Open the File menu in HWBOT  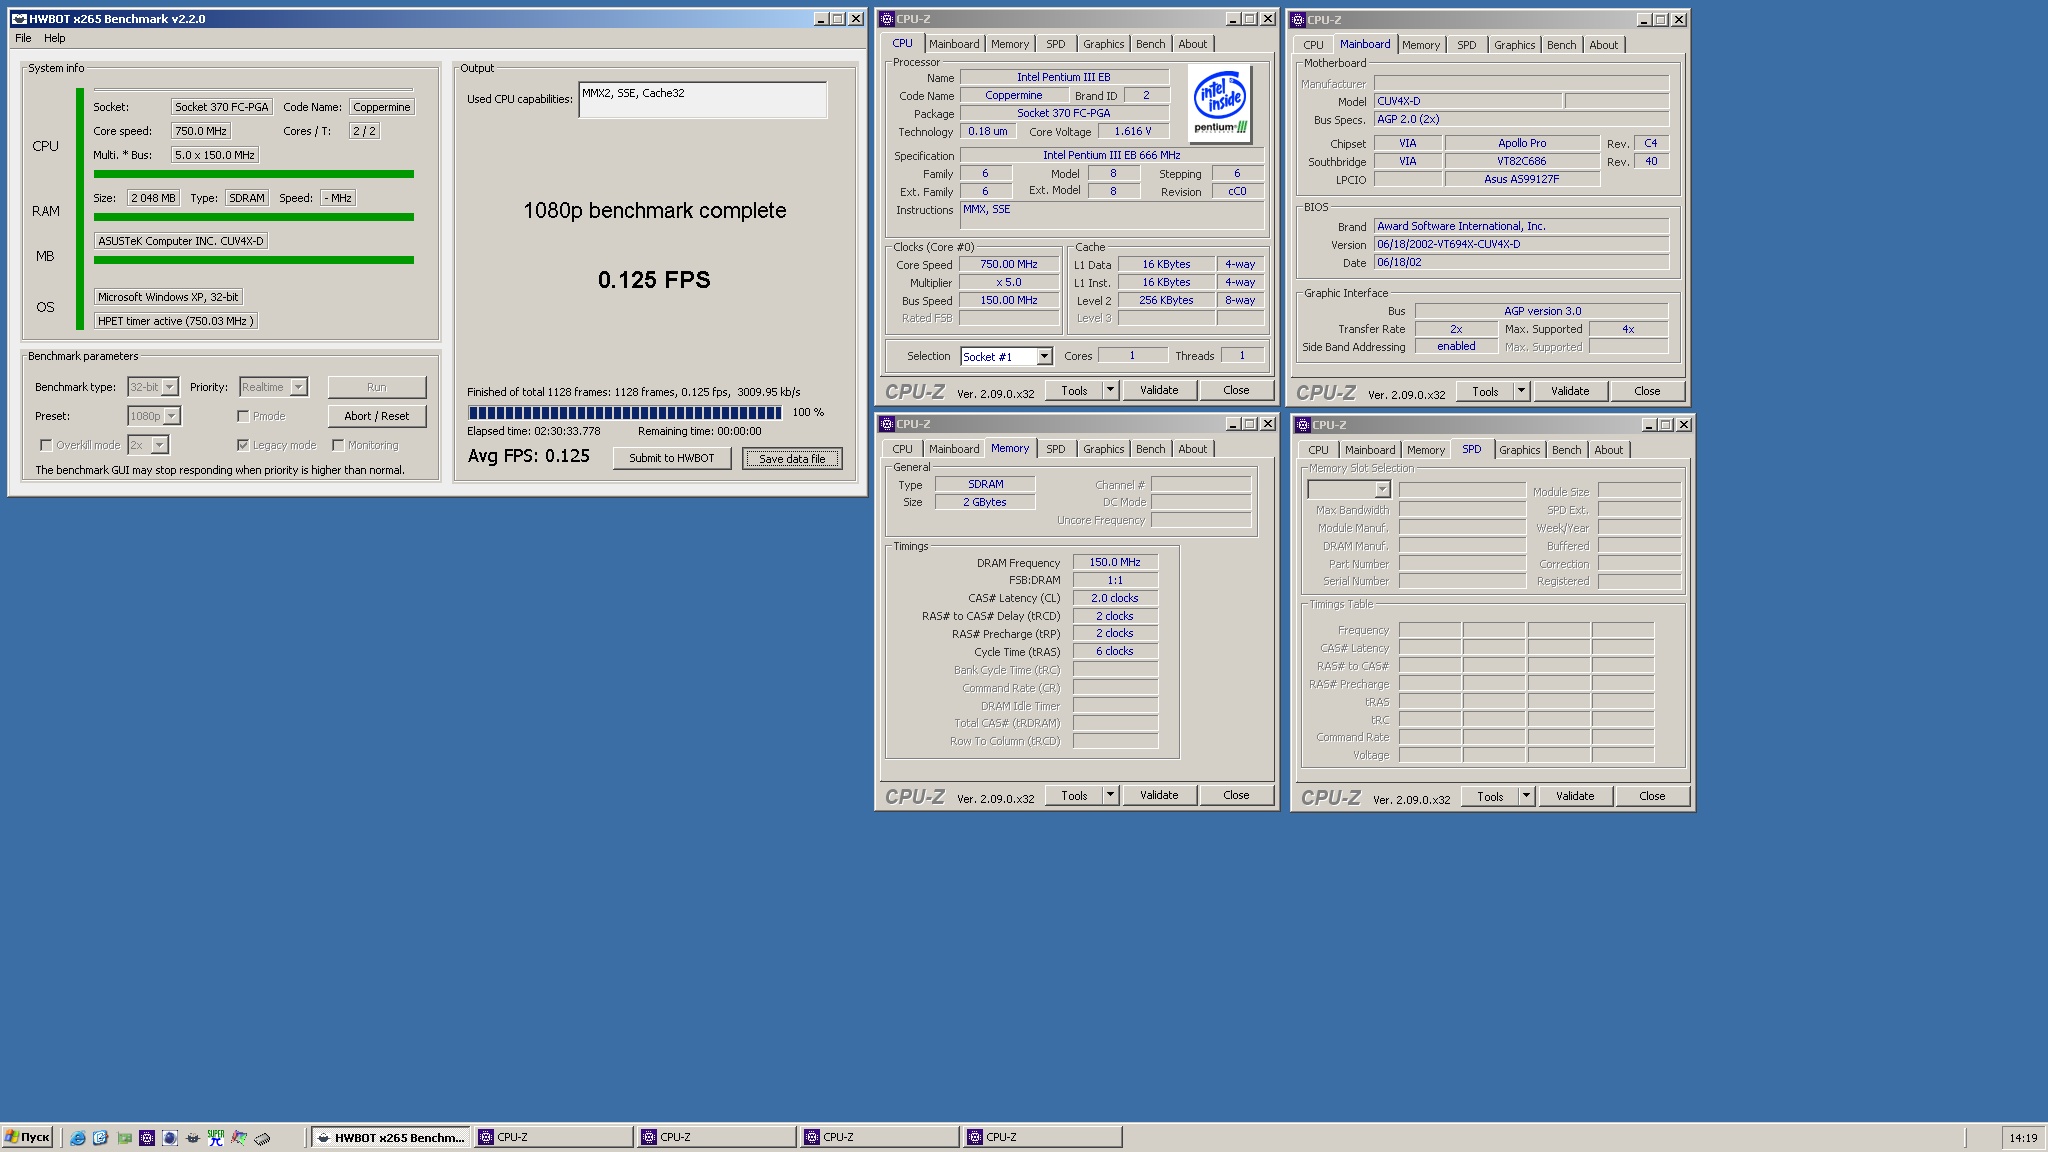tap(23, 38)
